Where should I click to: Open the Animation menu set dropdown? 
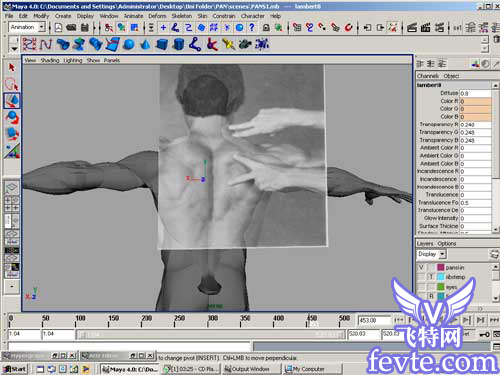(42, 27)
